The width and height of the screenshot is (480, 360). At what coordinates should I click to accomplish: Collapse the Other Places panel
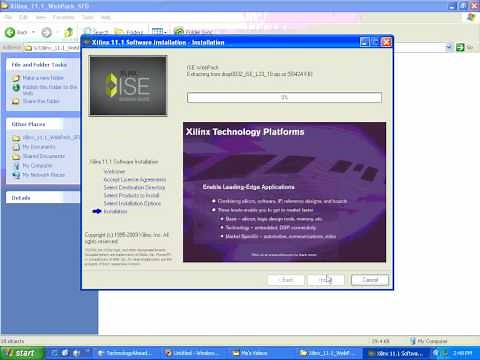coord(43,124)
